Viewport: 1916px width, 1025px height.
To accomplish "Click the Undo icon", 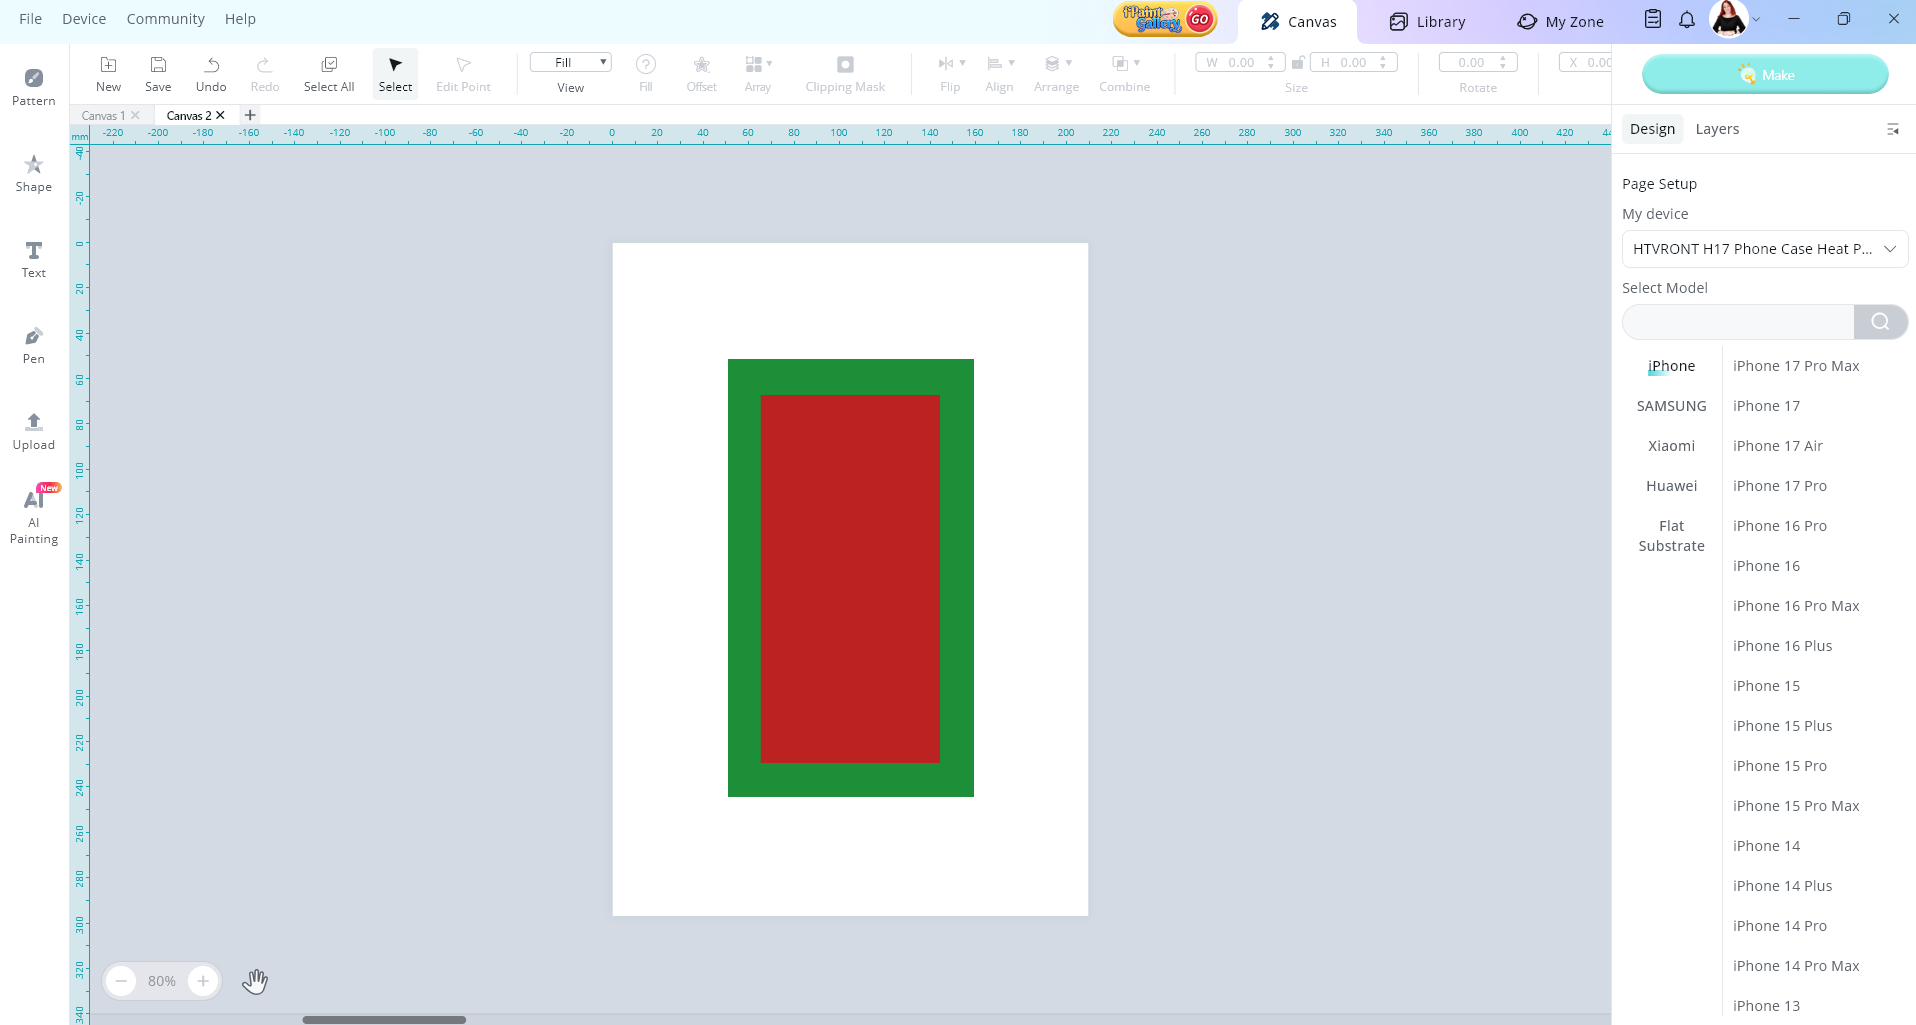I will [211, 73].
